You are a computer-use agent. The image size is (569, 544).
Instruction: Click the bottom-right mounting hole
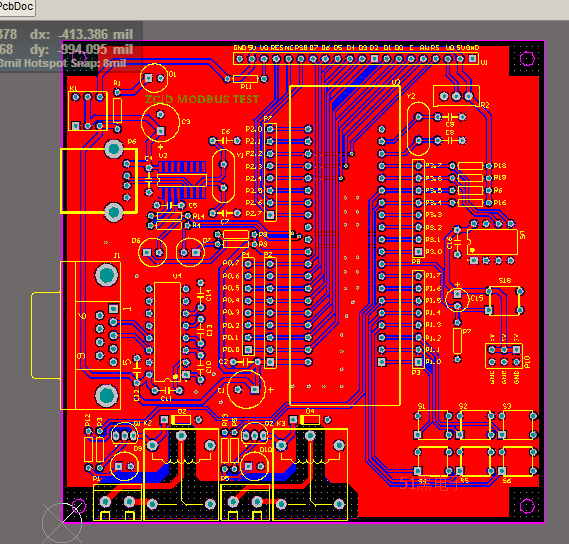point(527,506)
